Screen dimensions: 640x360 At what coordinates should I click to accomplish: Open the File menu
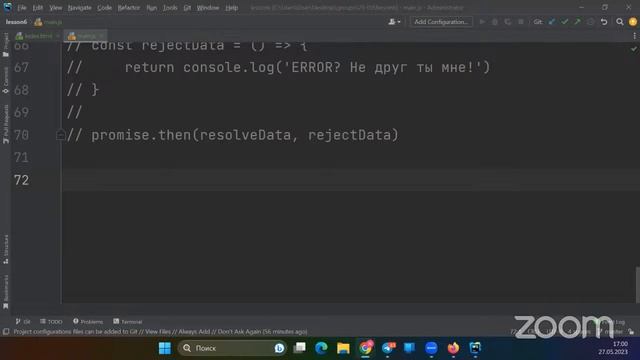(22, 8)
